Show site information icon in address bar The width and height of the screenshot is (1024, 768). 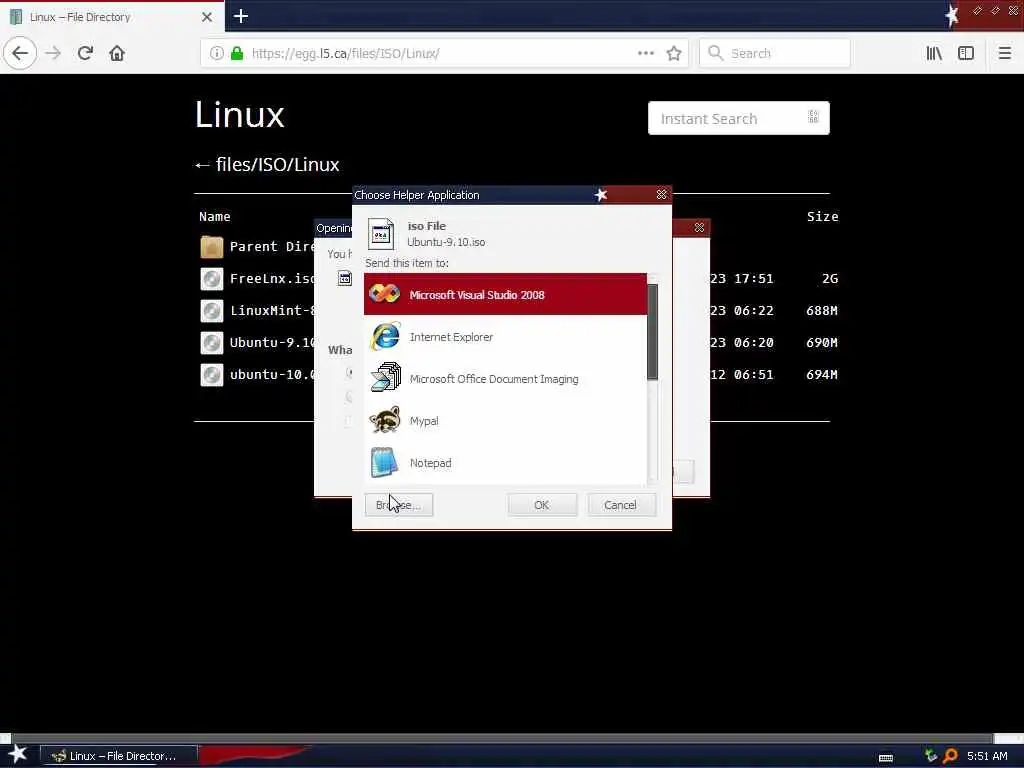point(217,53)
